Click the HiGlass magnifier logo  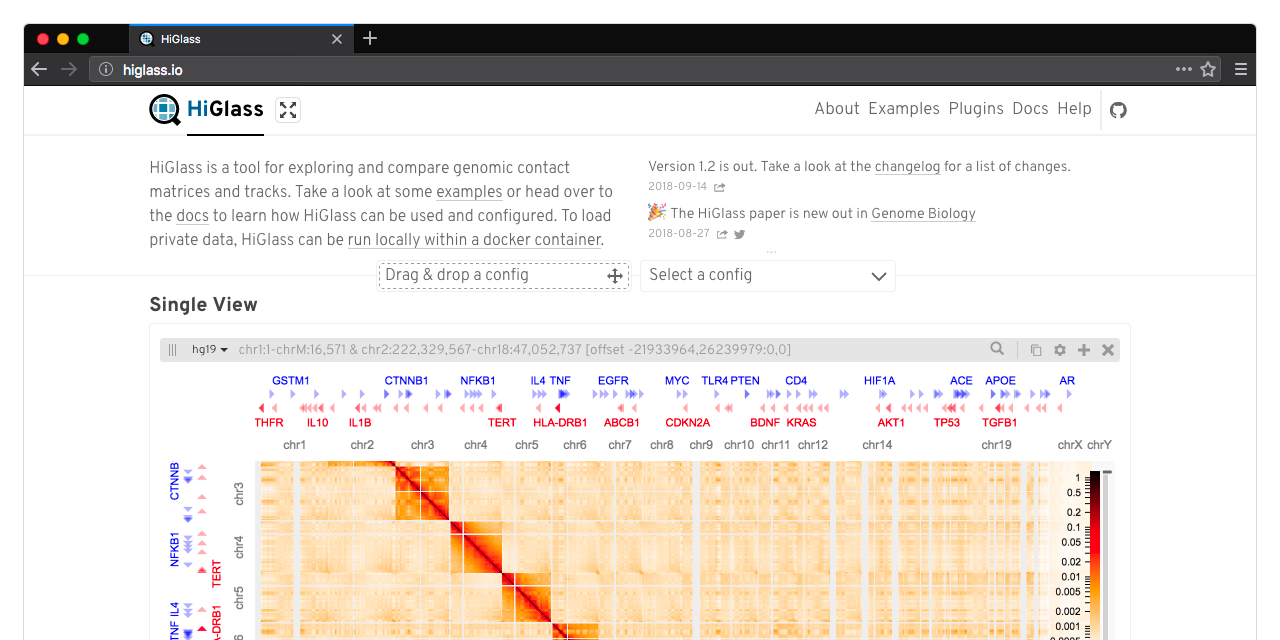164,109
